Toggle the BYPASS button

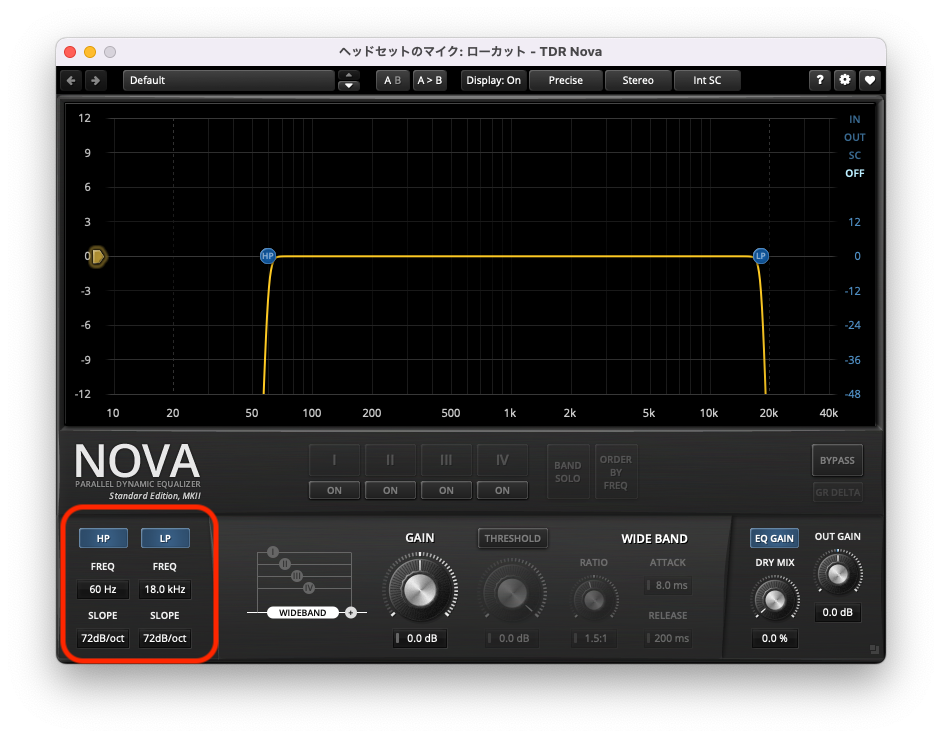pos(837,460)
